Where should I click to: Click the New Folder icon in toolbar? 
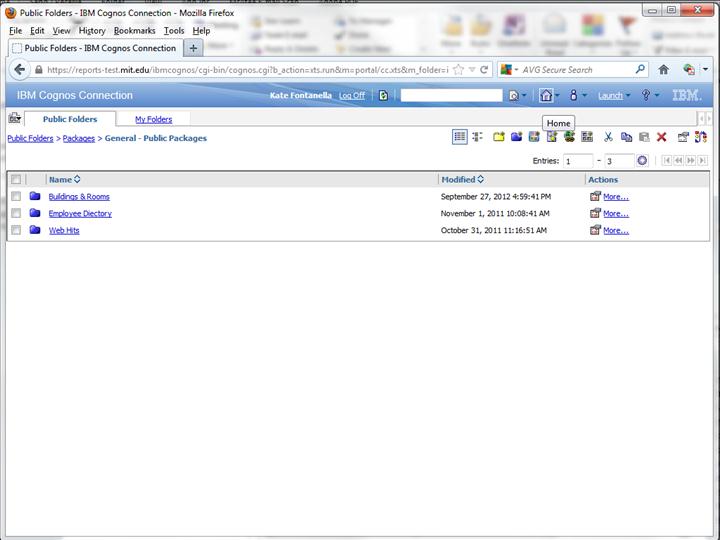498,137
